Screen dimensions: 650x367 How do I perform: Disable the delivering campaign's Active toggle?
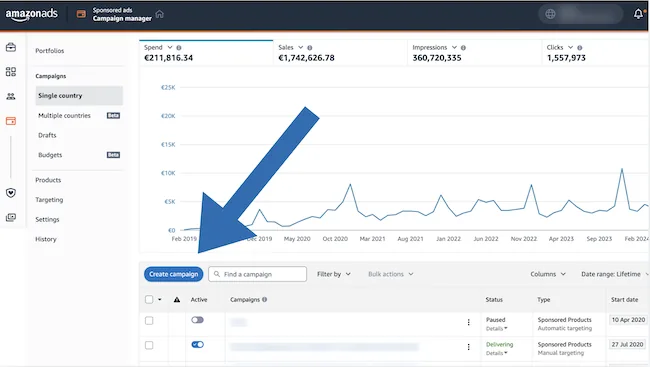(197, 344)
